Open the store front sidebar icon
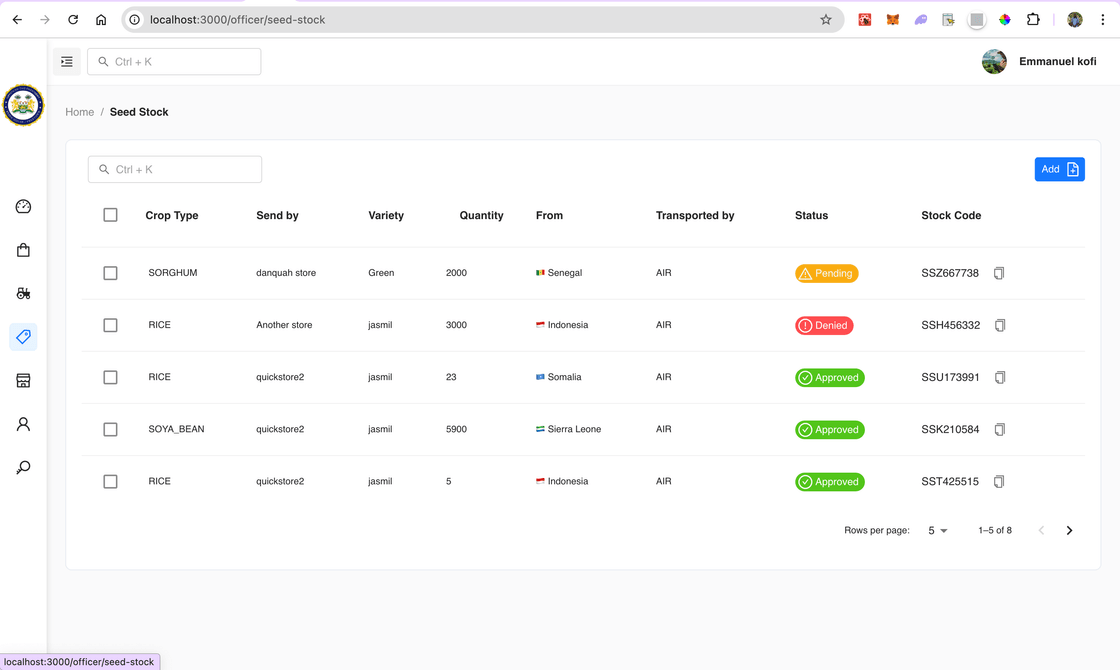The image size is (1120, 670). pos(23,381)
